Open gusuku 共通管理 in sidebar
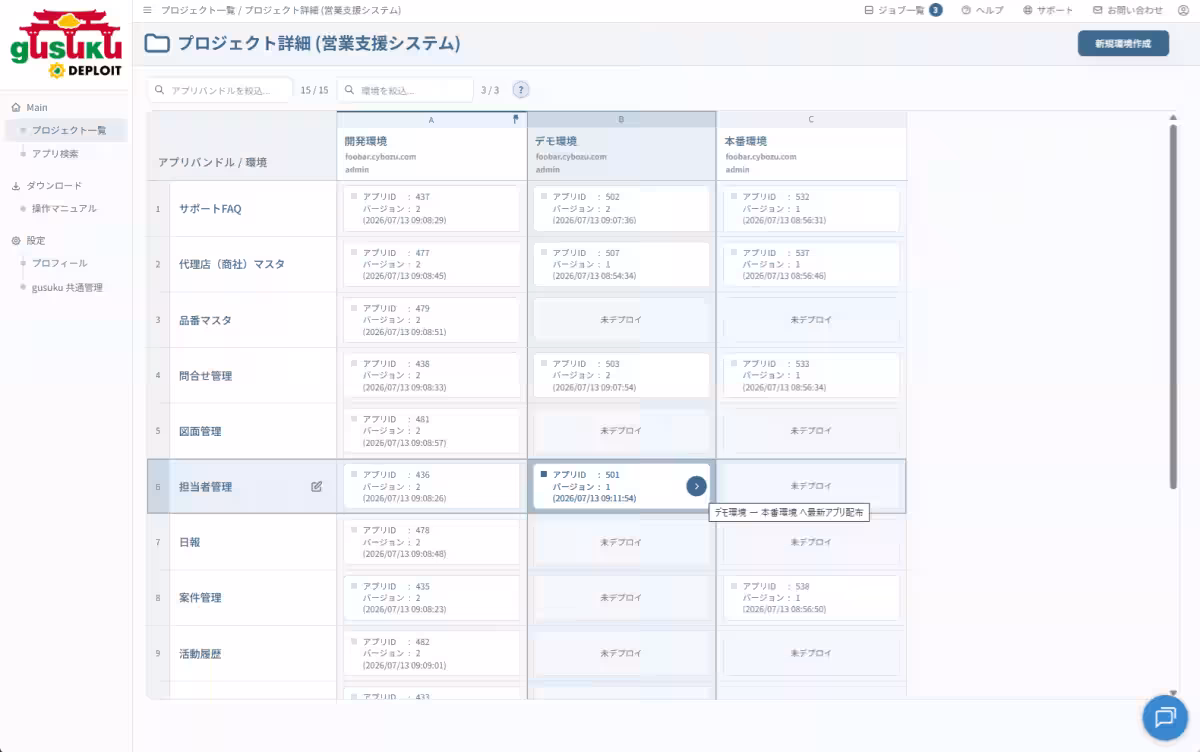 click(x=67, y=288)
